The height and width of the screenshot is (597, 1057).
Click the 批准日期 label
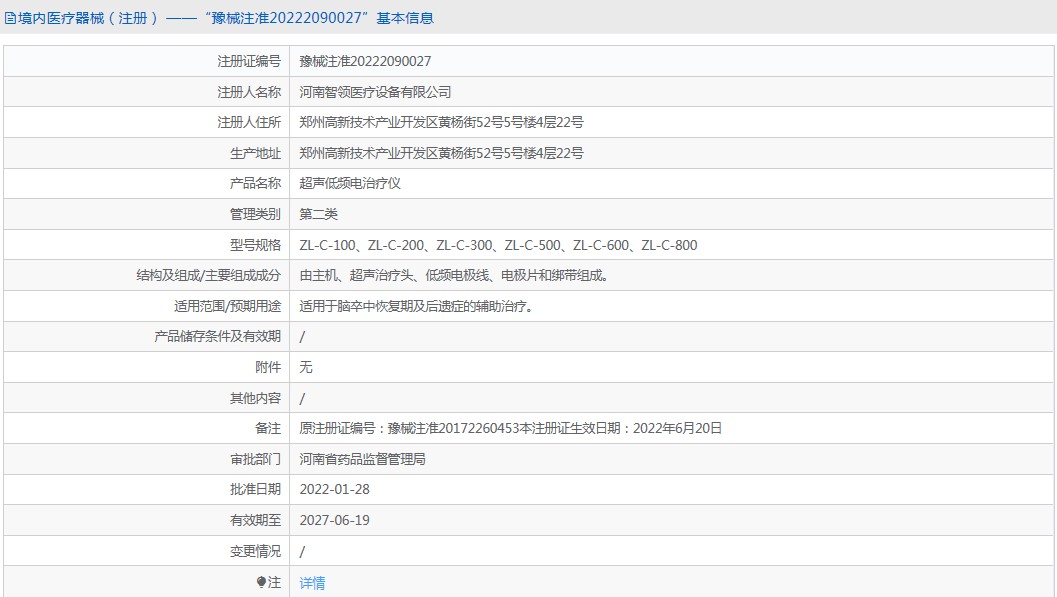coord(255,489)
